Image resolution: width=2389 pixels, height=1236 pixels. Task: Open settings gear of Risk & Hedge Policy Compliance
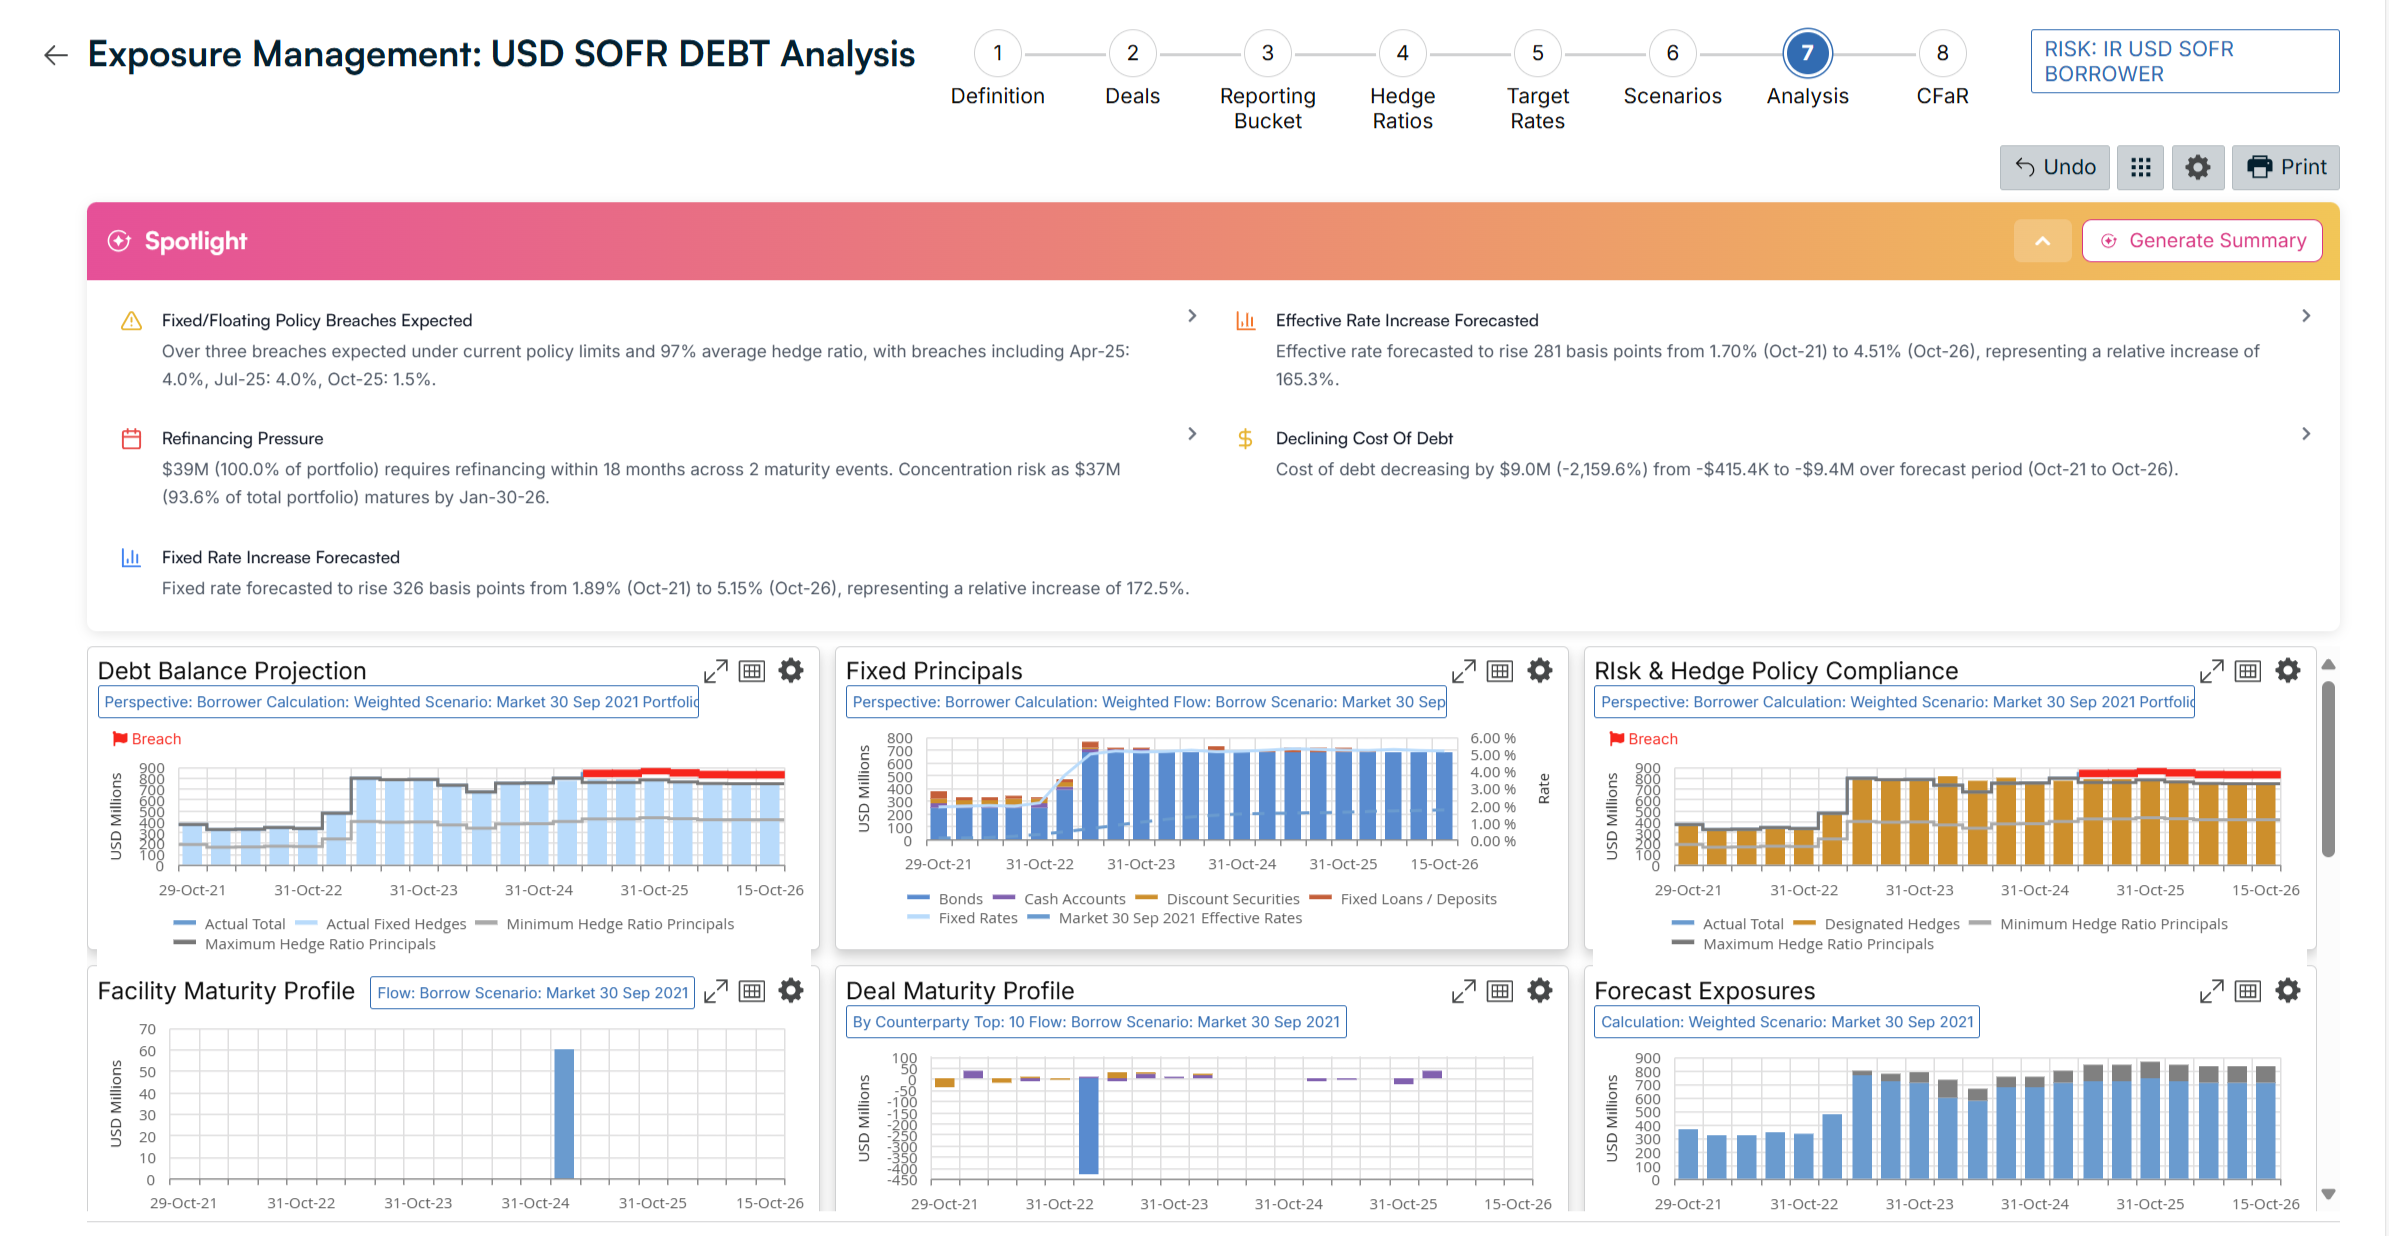point(2288,671)
